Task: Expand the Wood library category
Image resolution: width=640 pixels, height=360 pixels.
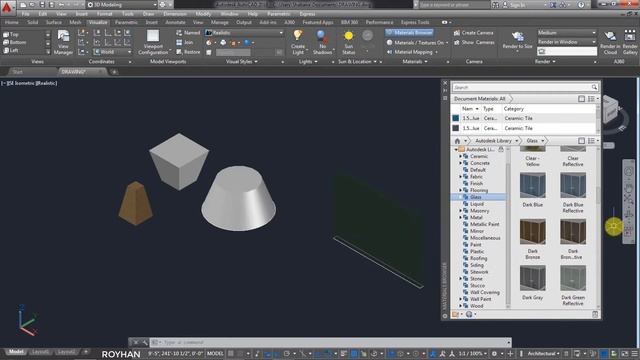Action: coord(460,306)
